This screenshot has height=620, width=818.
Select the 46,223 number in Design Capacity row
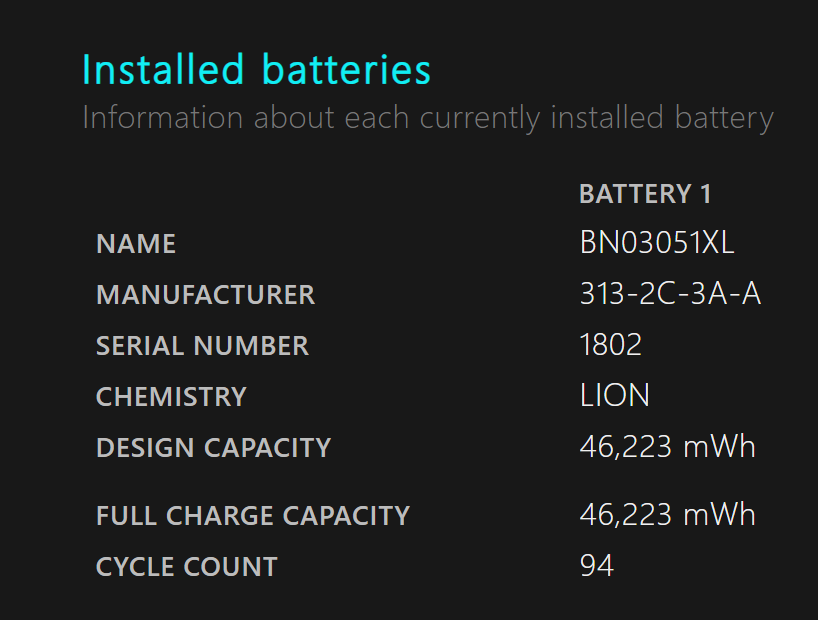625,447
